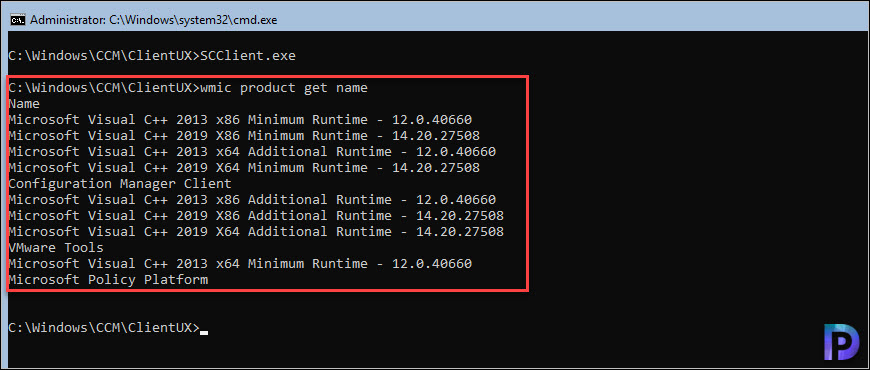Click the SCClient.exe command line
Image resolution: width=870 pixels, height=370 pixels.
pyautogui.click(x=152, y=55)
